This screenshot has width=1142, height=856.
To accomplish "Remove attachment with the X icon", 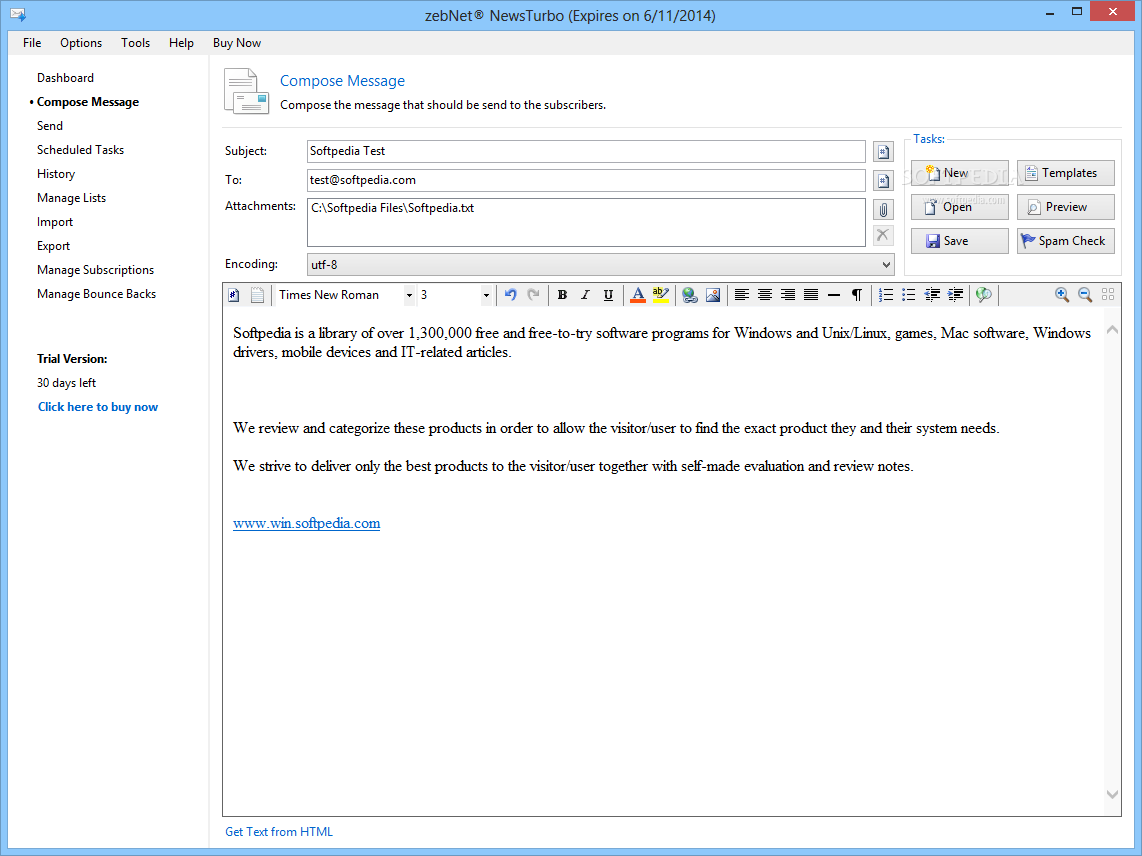I will click(x=883, y=235).
